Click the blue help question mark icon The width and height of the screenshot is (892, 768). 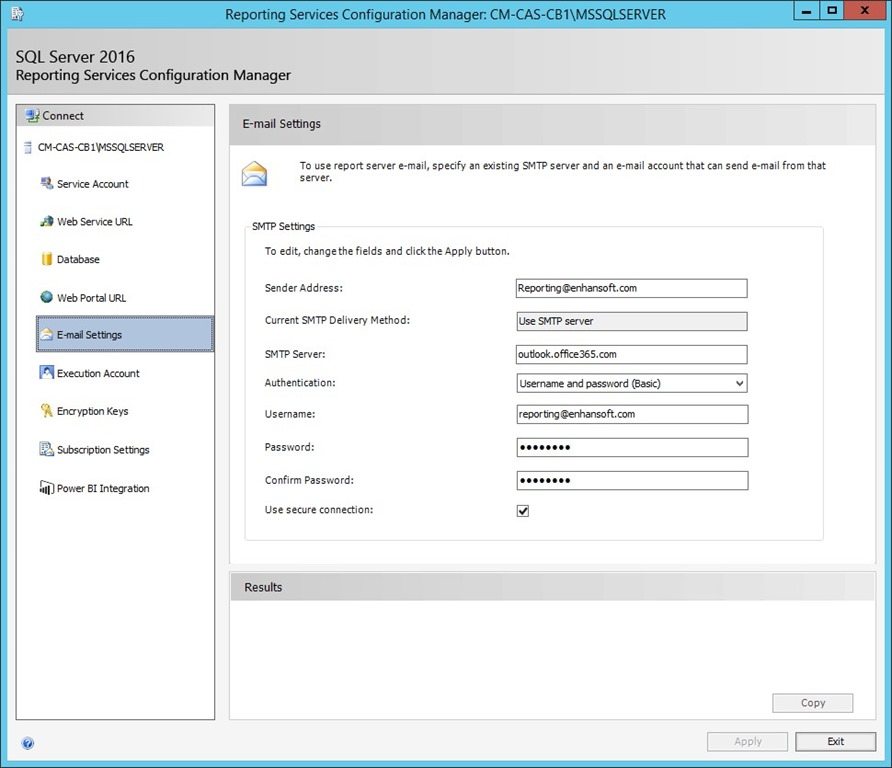pos(27,743)
